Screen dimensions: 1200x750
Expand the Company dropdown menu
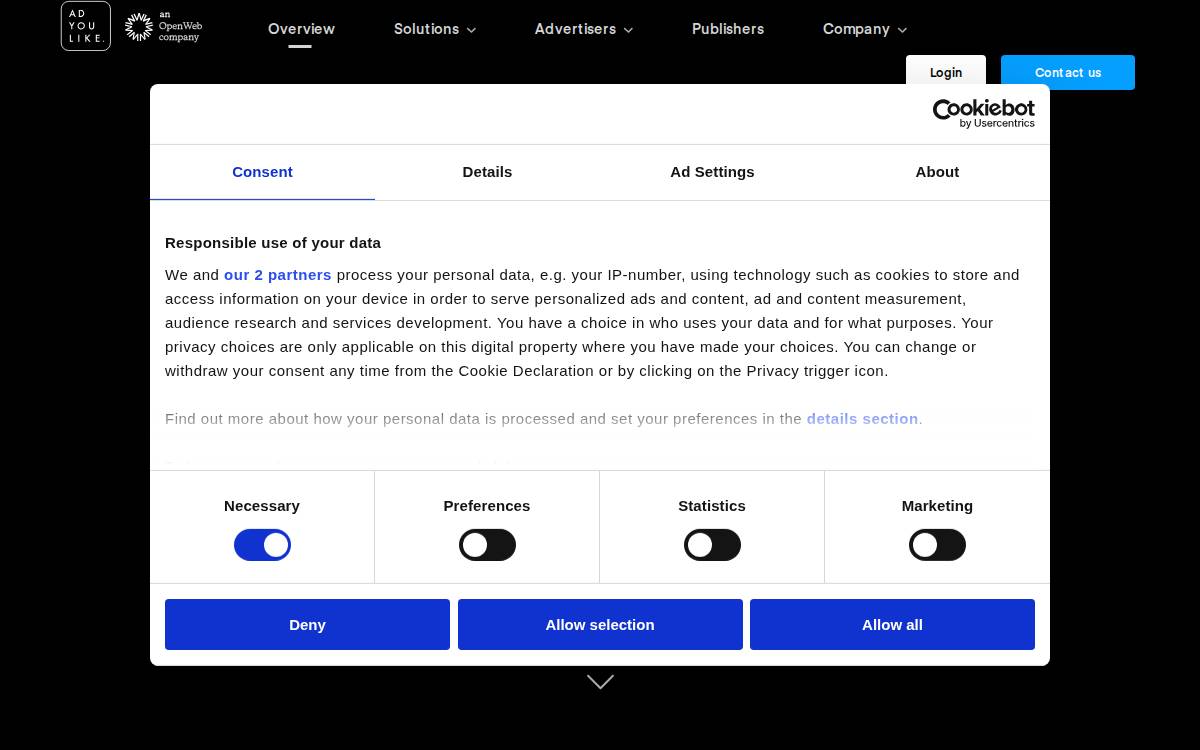point(865,29)
